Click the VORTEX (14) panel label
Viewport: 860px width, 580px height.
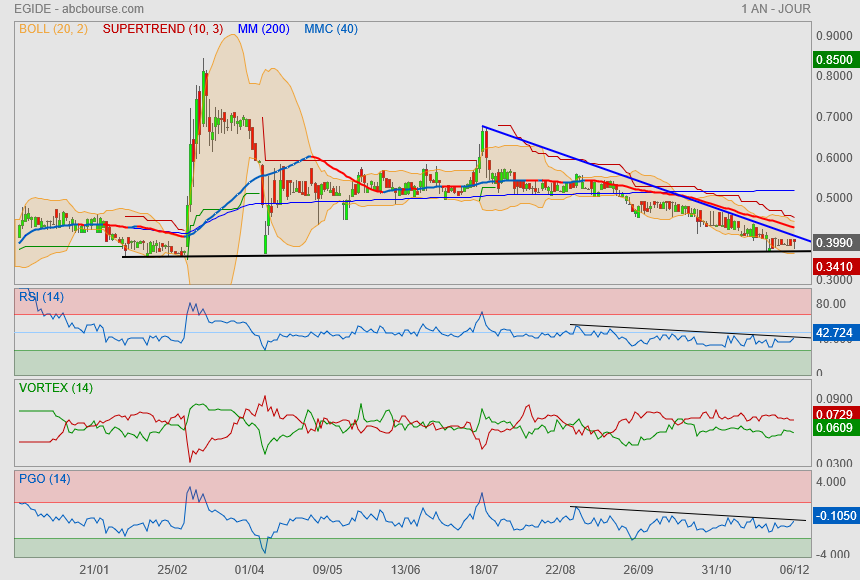[56, 388]
